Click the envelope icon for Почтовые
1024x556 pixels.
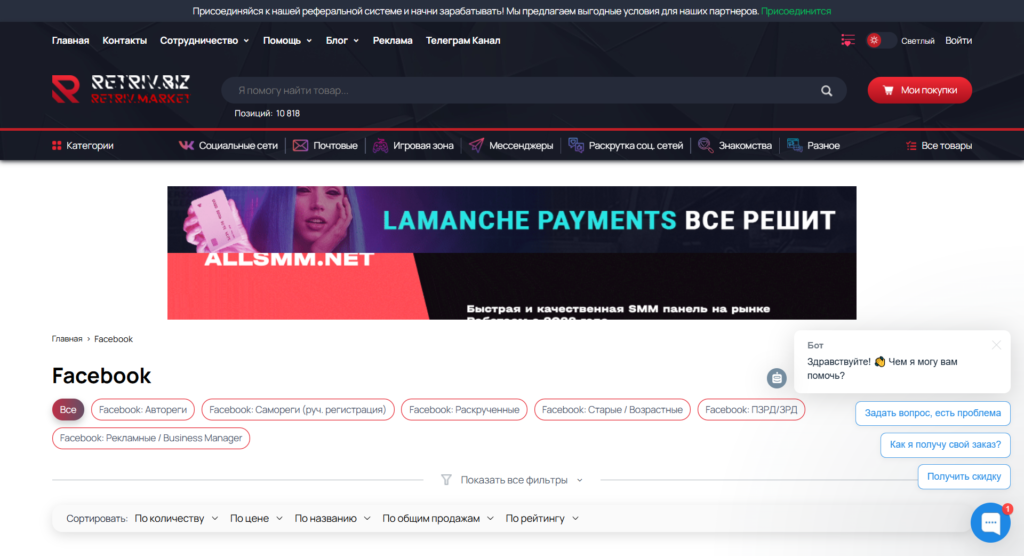tap(300, 146)
